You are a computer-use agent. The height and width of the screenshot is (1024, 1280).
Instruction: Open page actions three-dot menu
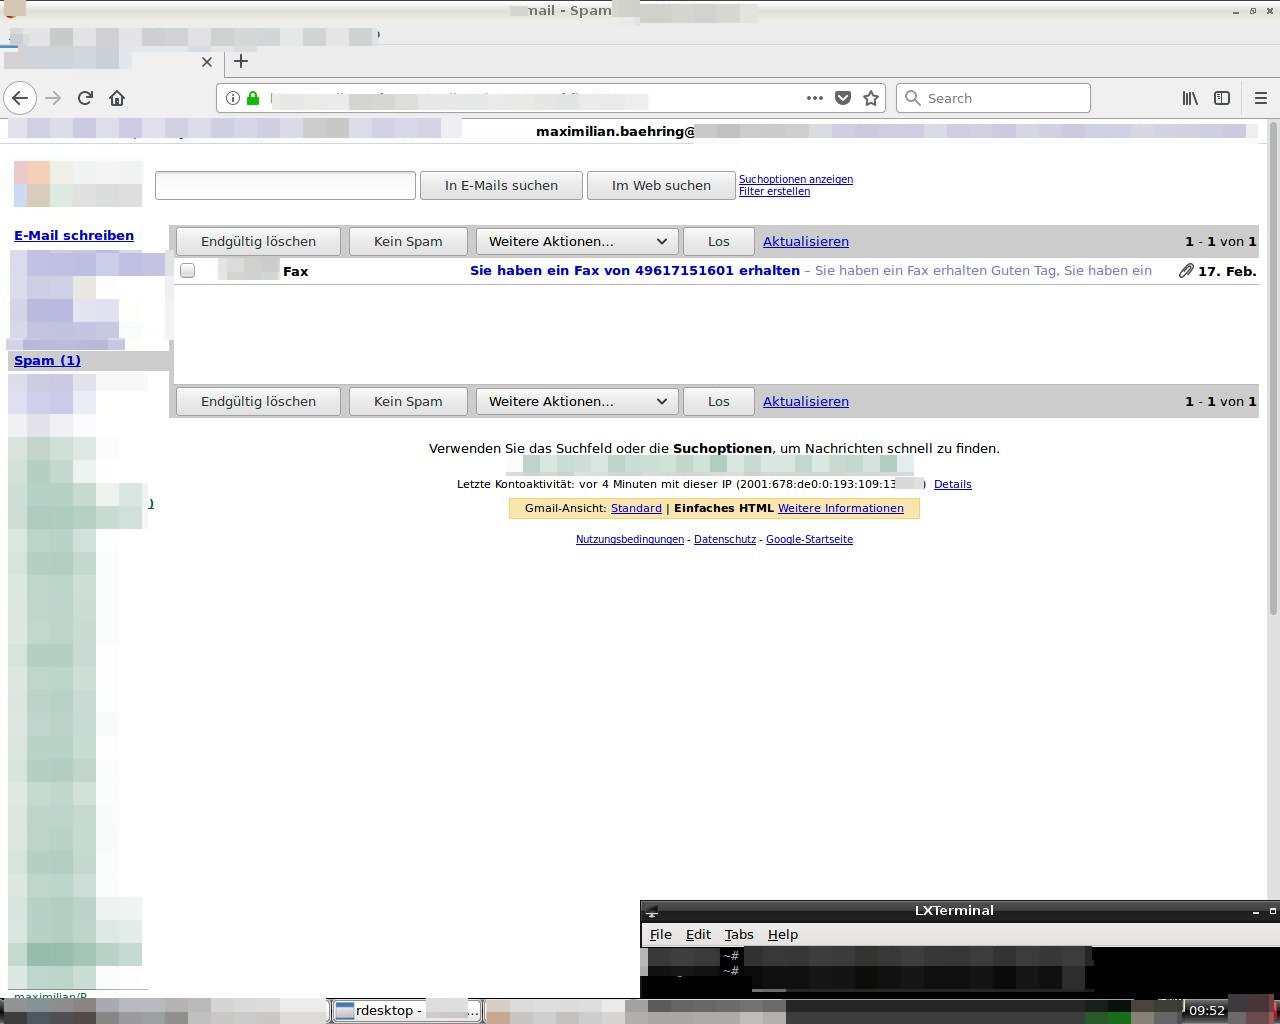[815, 98]
